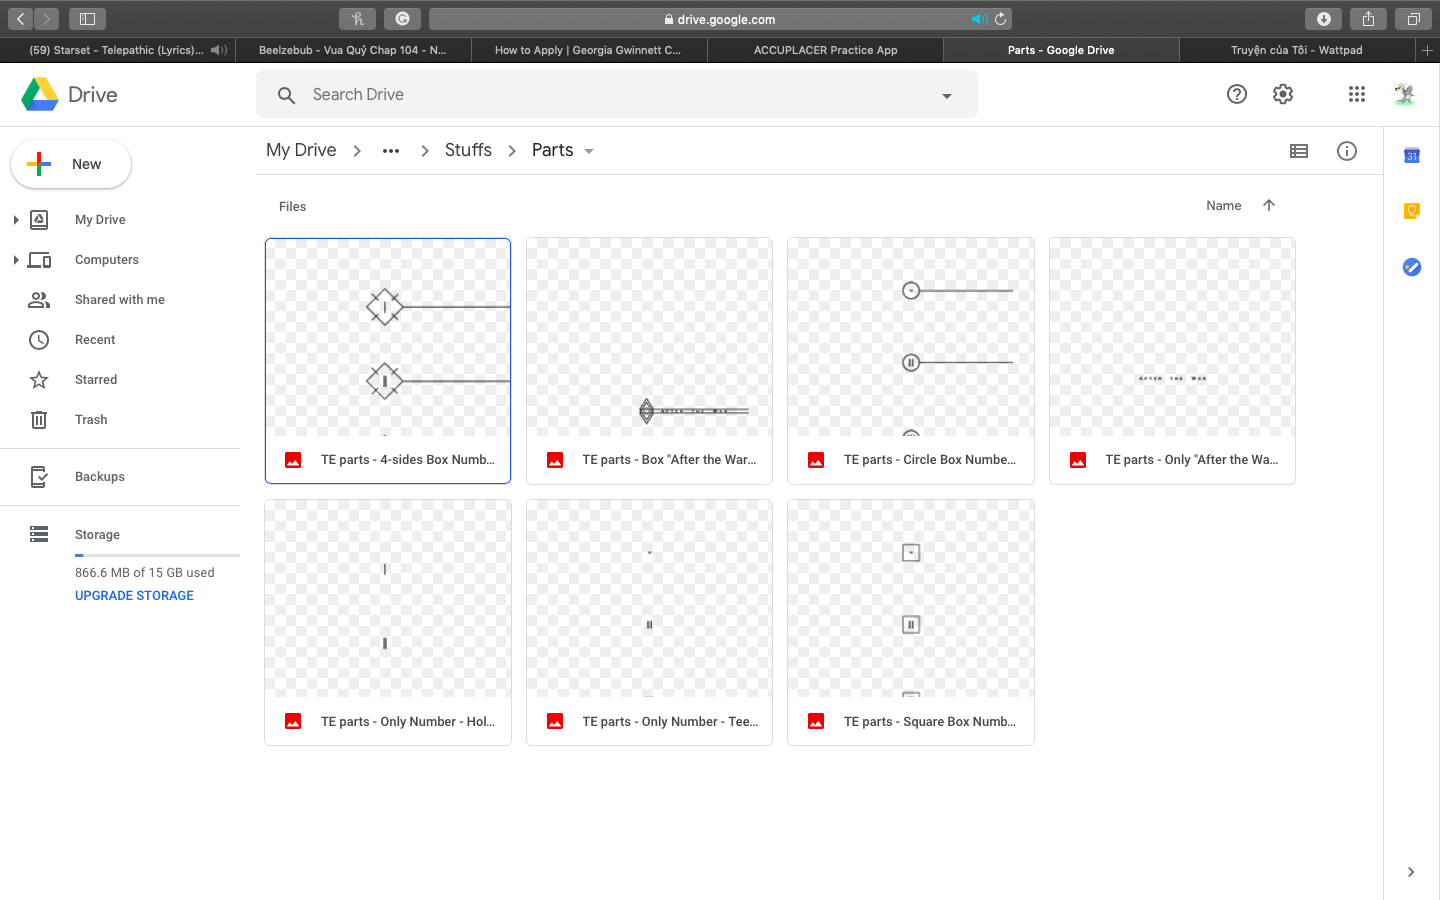Viewport: 1440px width, 900px height.
Task: Switch to ACCUPLACER Practice App tab
Action: tap(825, 50)
